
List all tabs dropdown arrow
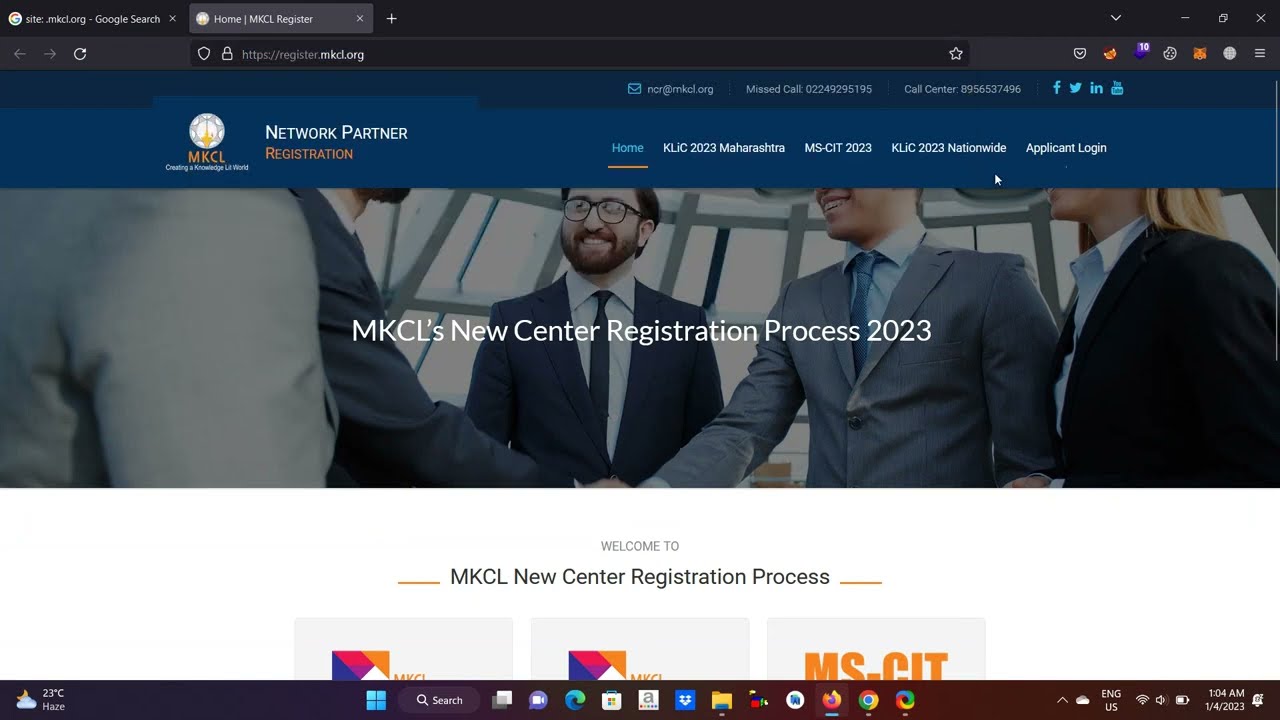click(1116, 18)
